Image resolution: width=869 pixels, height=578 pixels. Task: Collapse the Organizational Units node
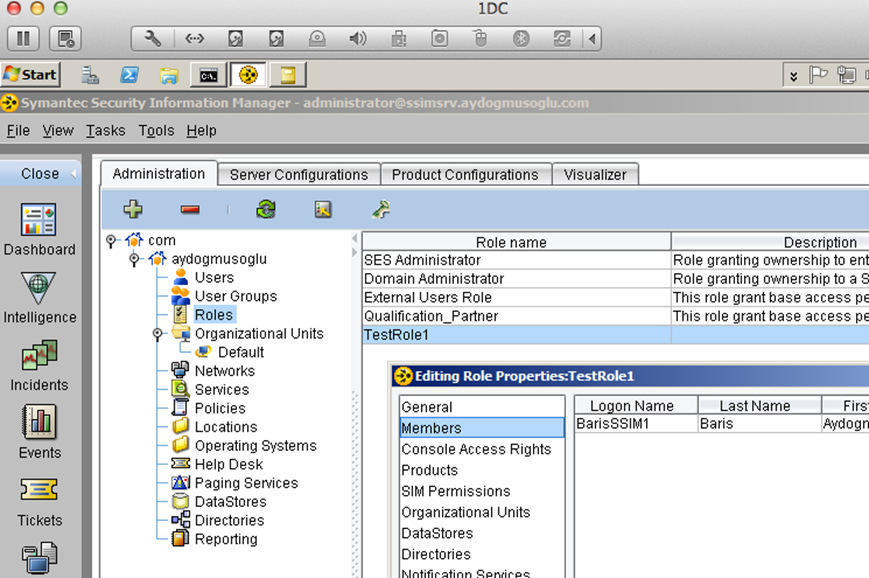pos(157,334)
